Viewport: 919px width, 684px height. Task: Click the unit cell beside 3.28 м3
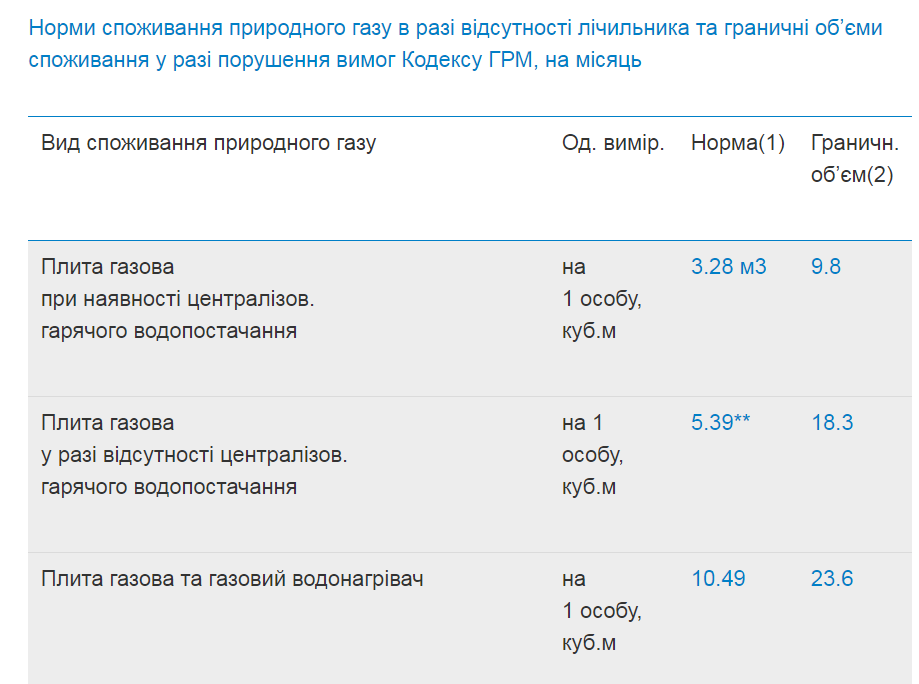coord(601,299)
